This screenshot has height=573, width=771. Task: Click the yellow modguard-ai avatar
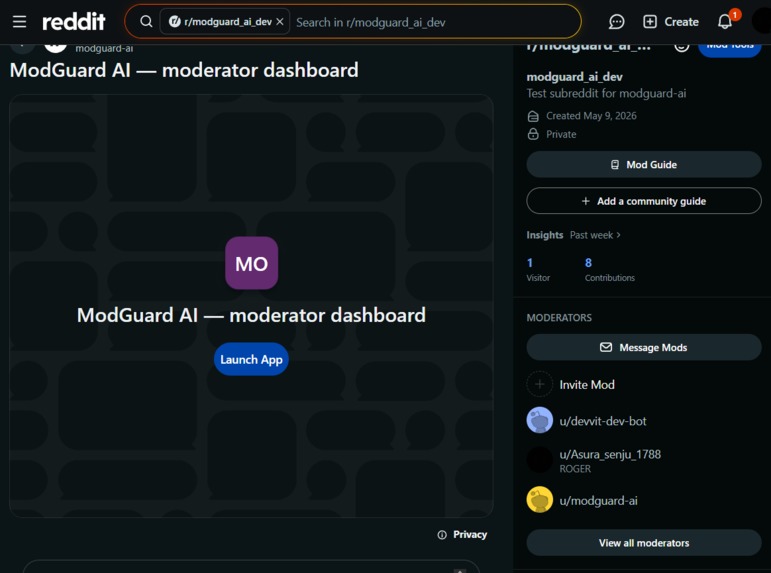point(539,500)
